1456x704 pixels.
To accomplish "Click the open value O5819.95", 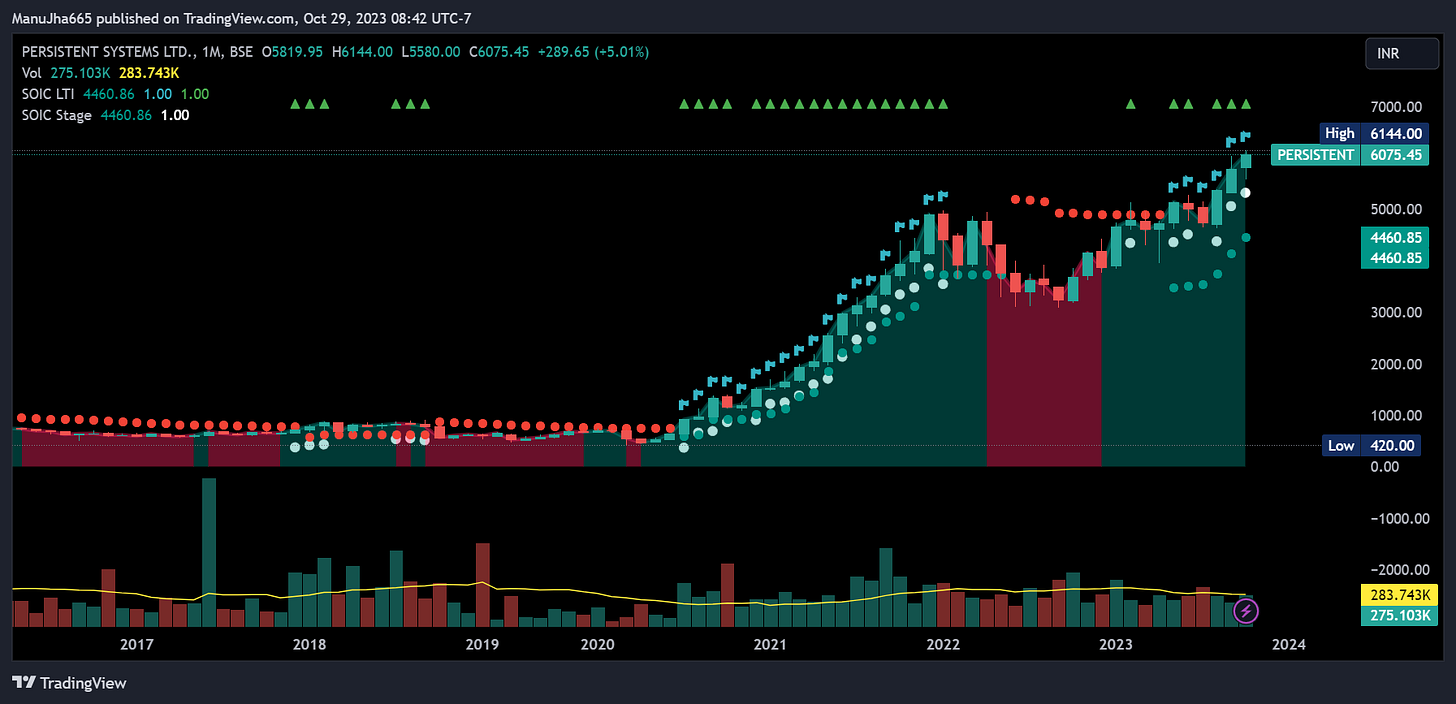I will point(292,52).
